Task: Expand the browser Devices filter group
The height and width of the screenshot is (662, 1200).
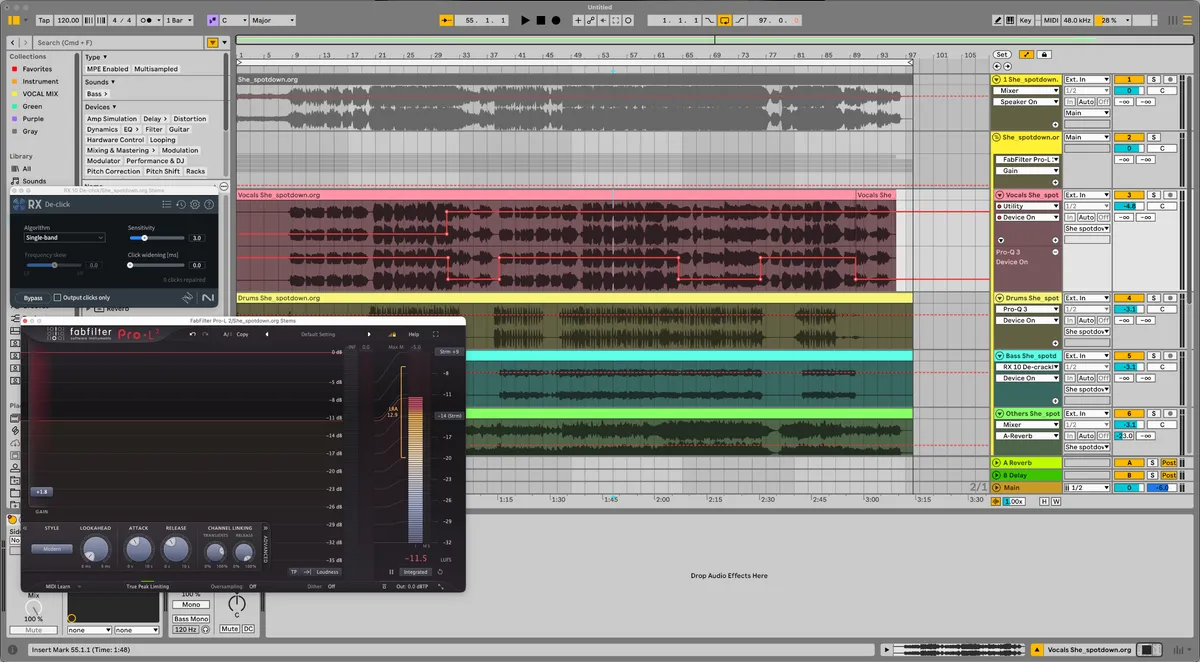Action: tap(98, 107)
